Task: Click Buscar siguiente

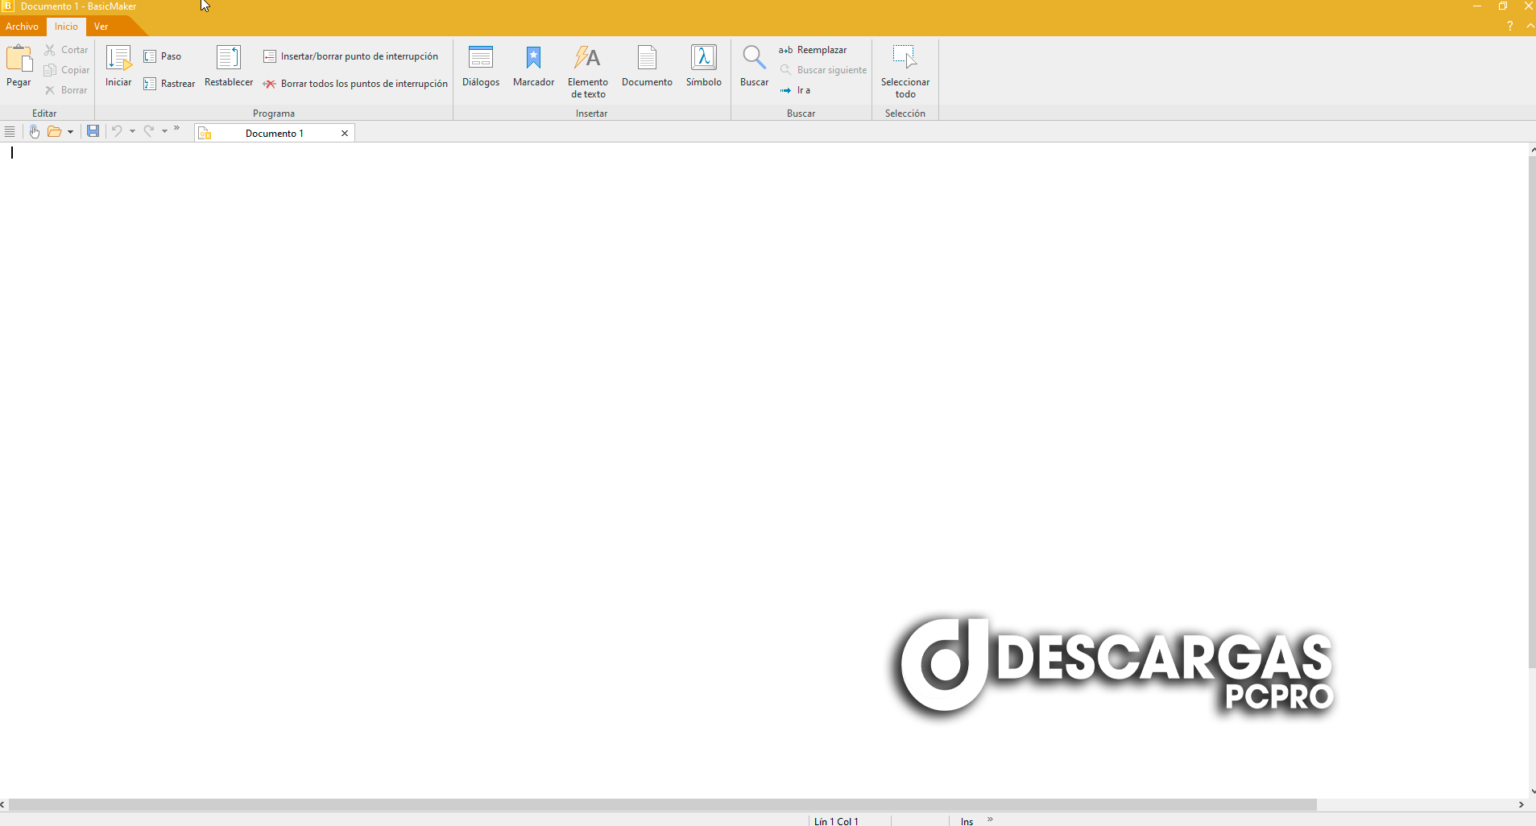Action: click(x=823, y=70)
